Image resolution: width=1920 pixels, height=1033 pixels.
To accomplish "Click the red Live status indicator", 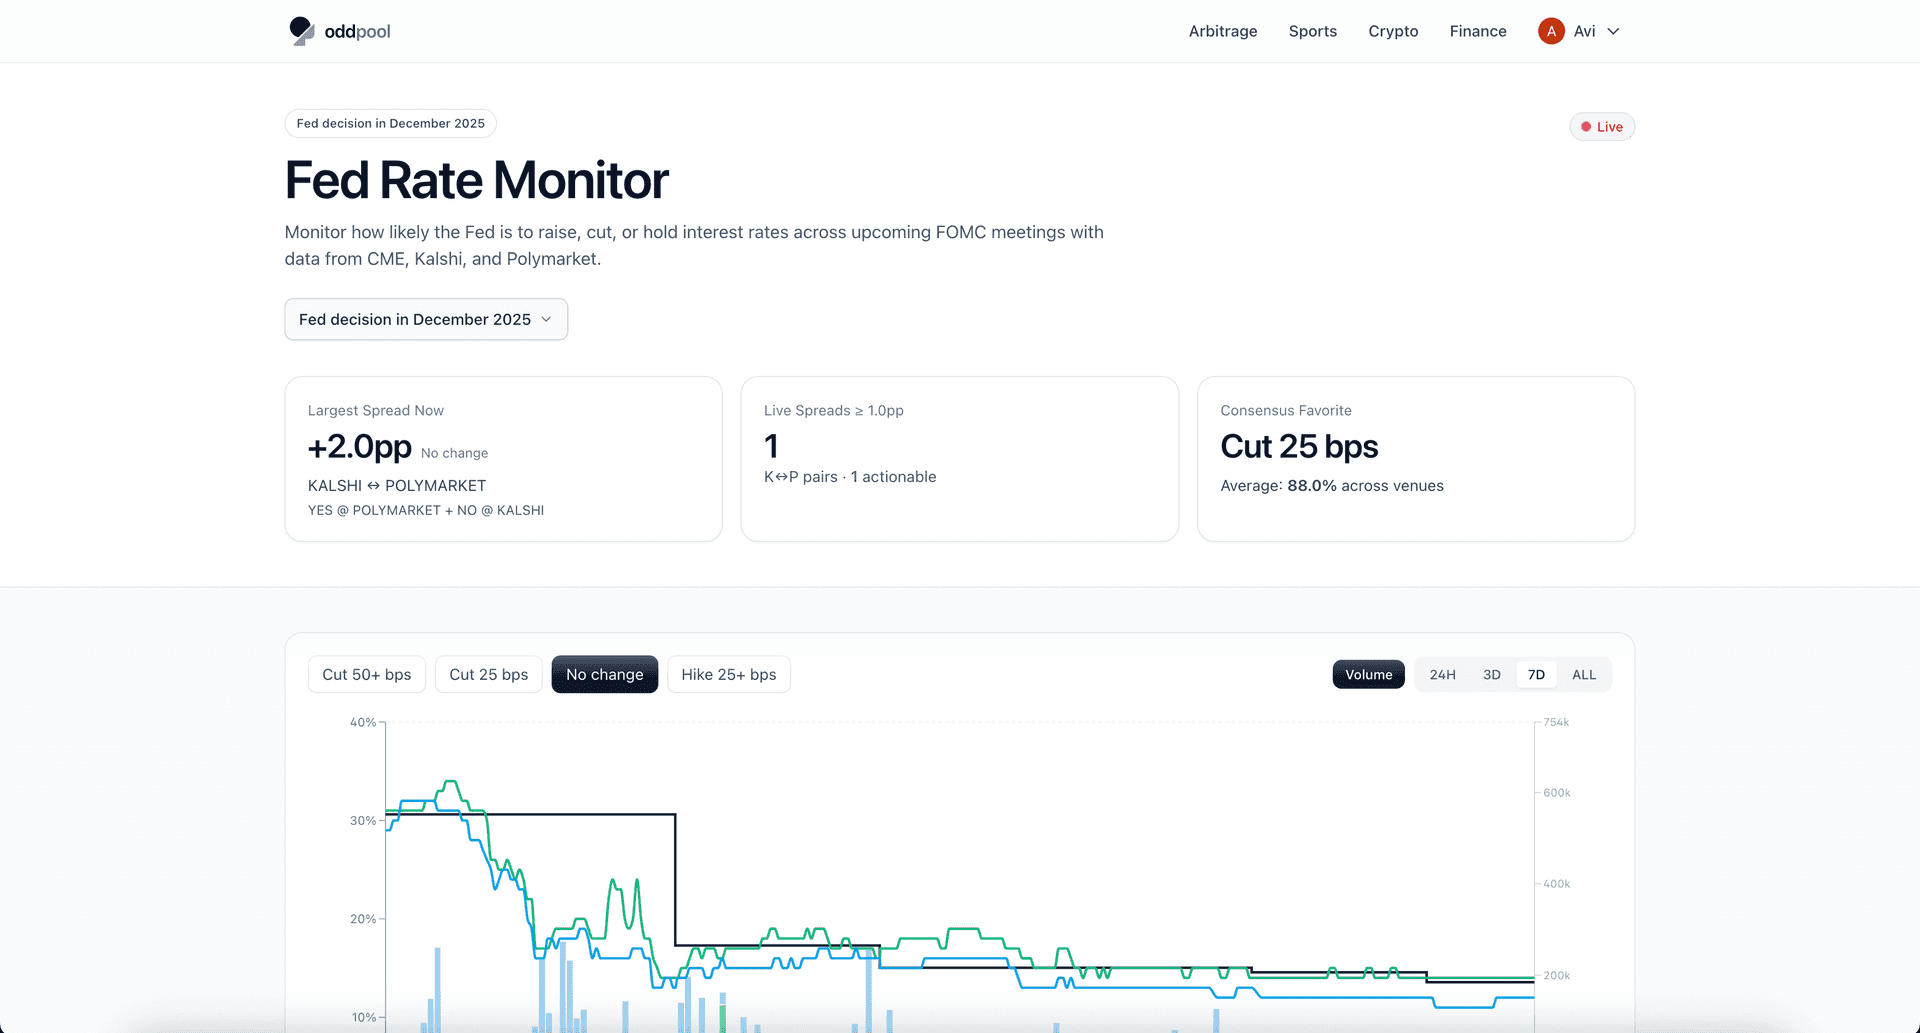I will pyautogui.click(x=1601, y=127).
